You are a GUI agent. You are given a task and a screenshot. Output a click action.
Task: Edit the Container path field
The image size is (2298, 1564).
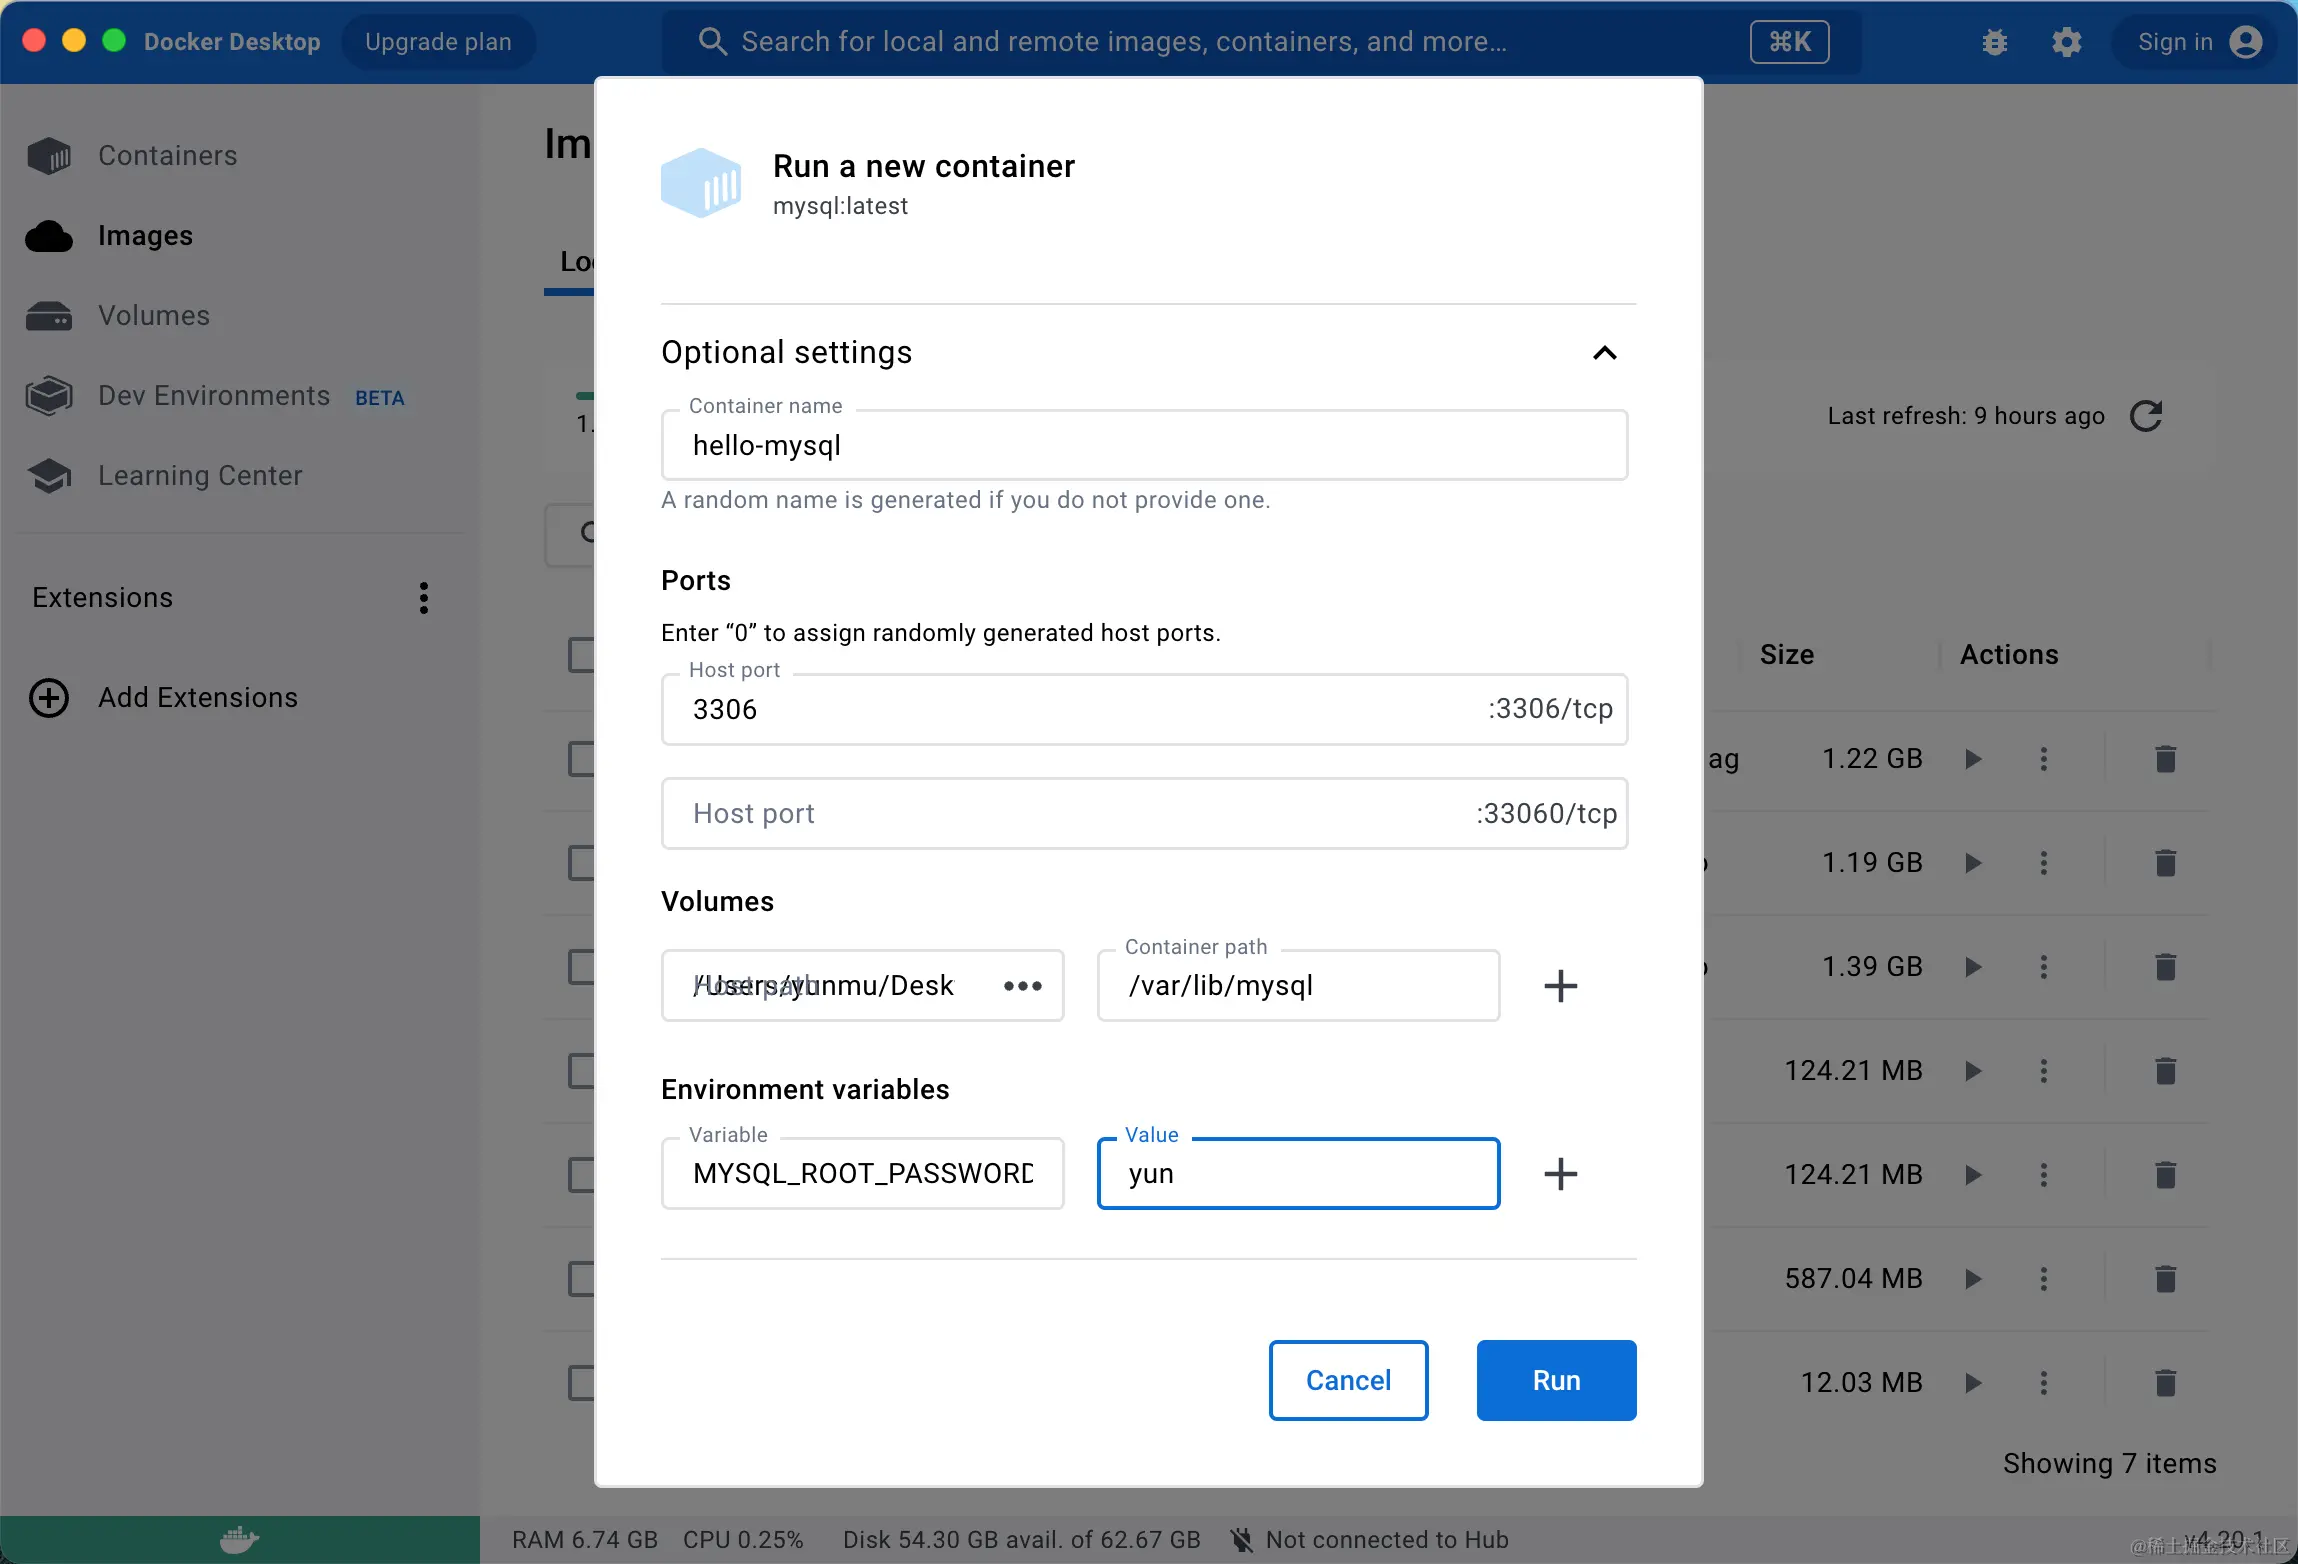click(1298, 986)
